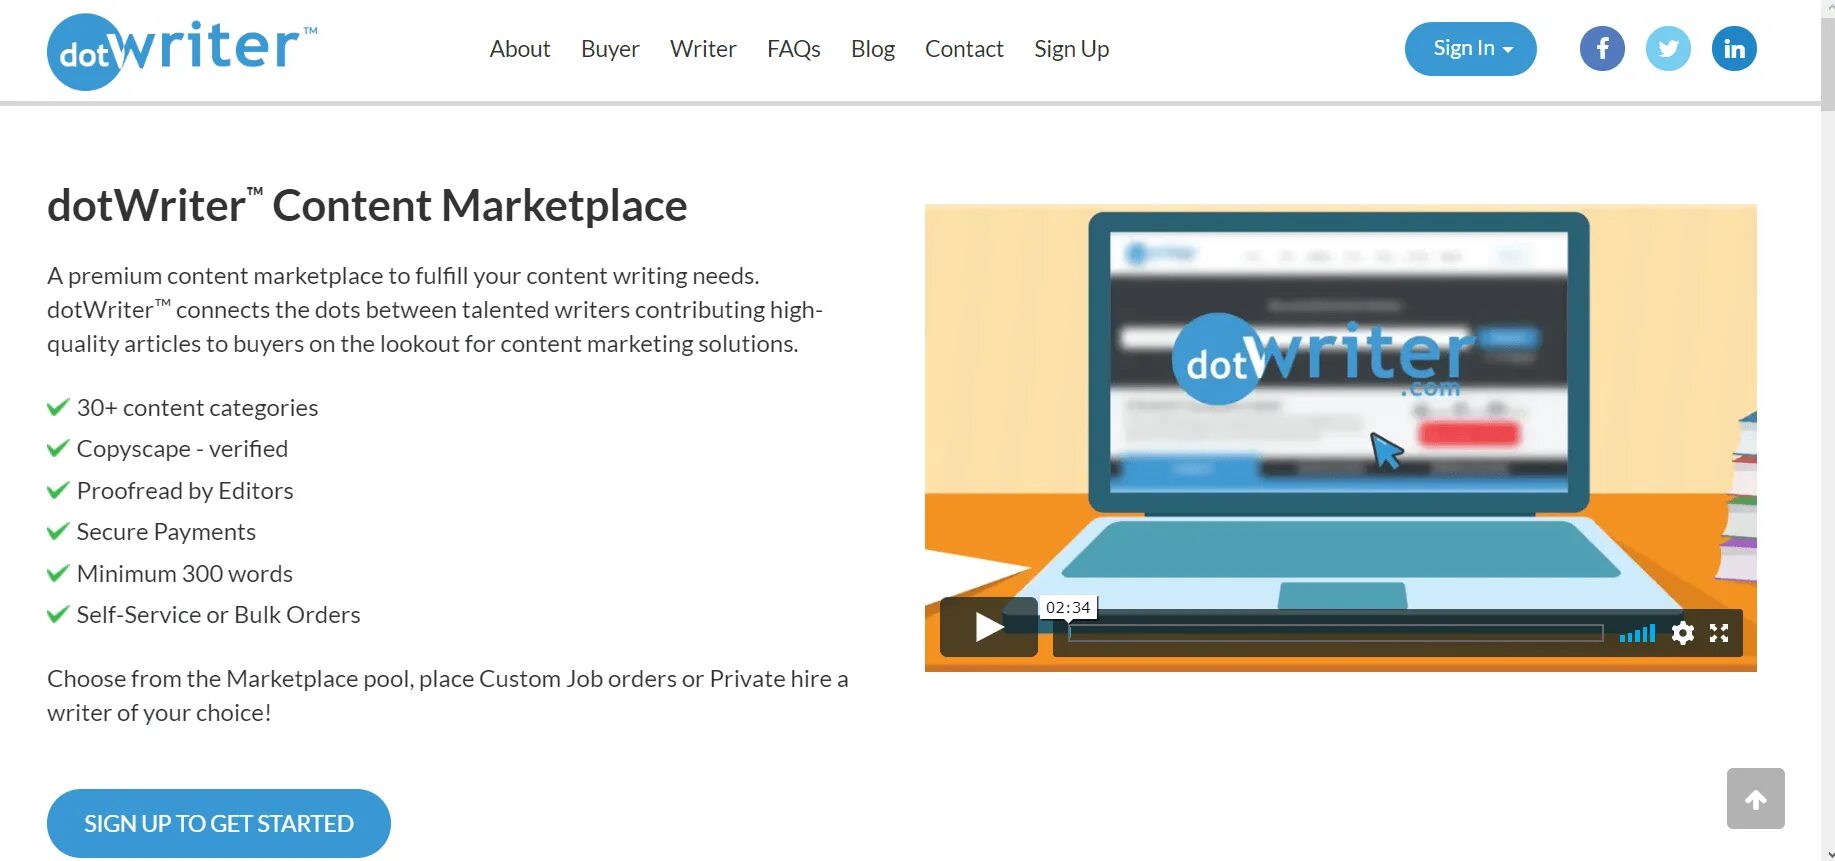Open the Blog page
1835x861 pixels.
tap(873, 49)
